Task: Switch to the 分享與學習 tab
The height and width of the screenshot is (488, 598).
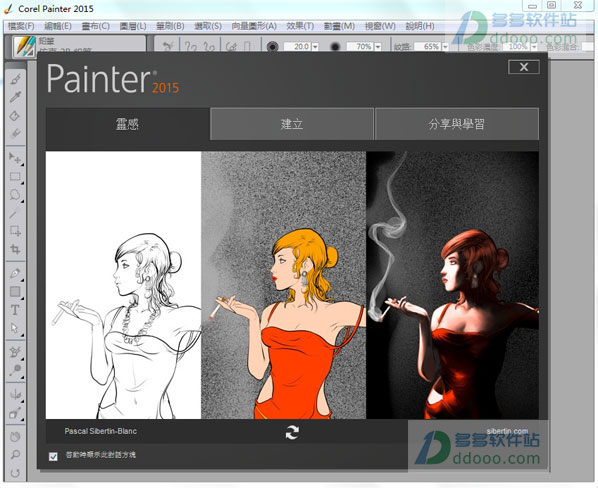Action: click(x=457, y=124)
